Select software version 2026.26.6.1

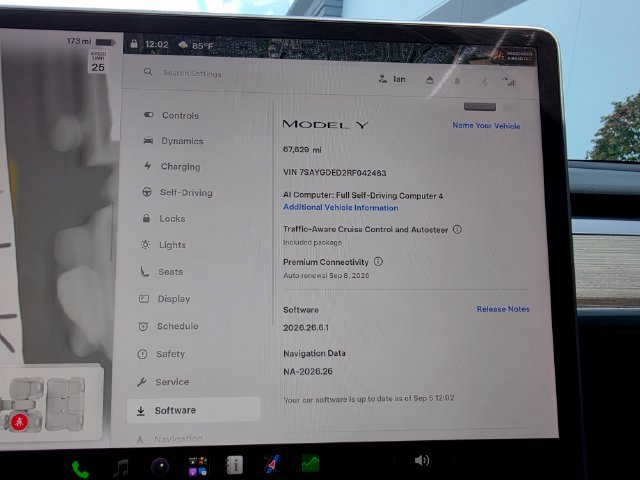coord(306,327)
